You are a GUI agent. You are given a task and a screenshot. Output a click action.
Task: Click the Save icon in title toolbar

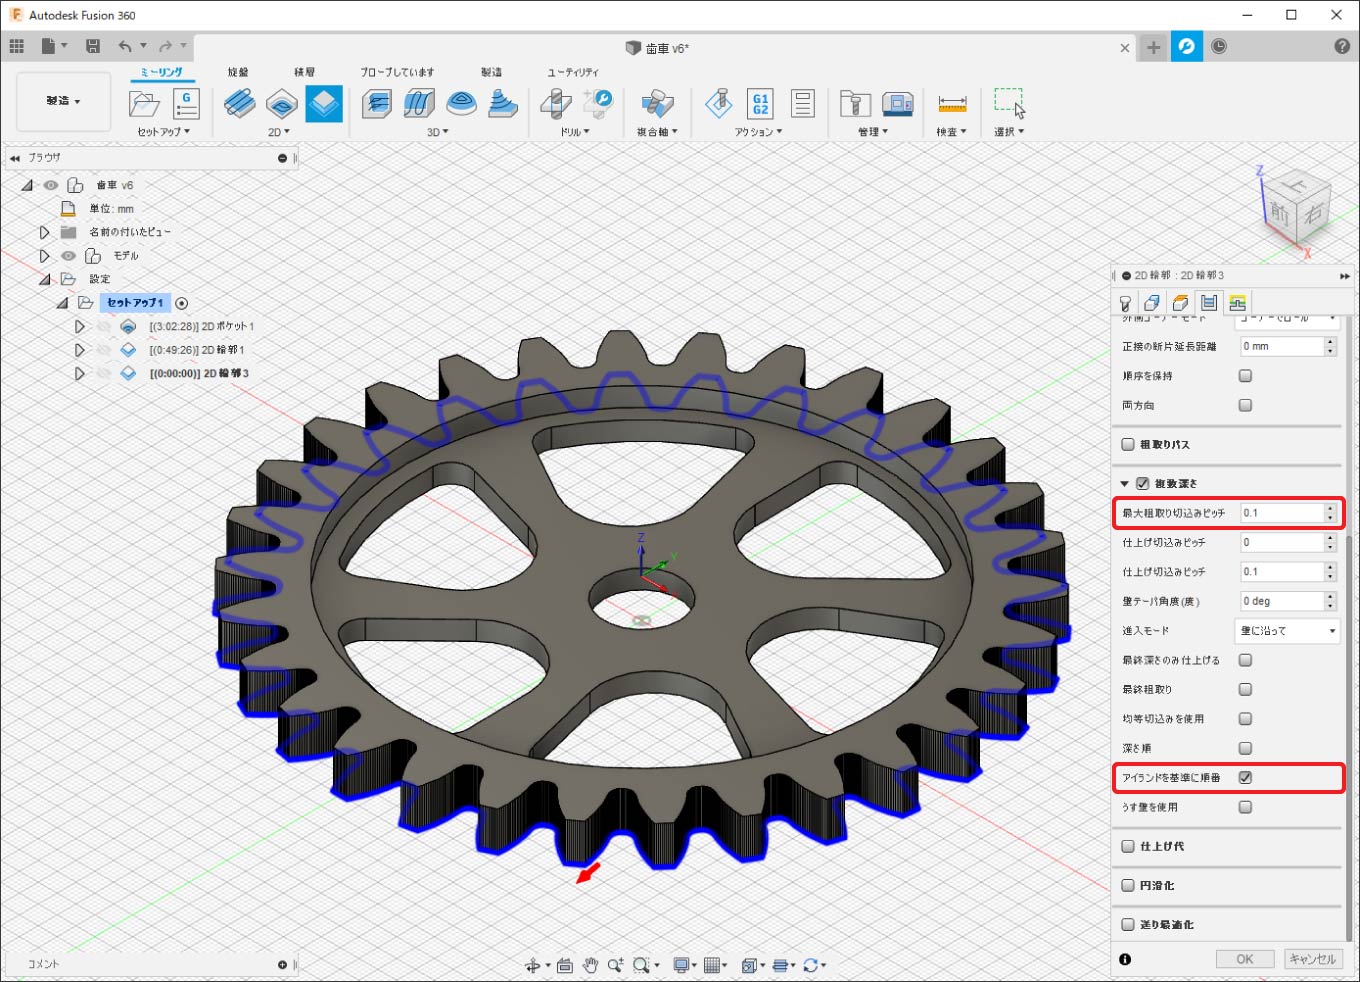pyautogui.click(x=93, y=46)
